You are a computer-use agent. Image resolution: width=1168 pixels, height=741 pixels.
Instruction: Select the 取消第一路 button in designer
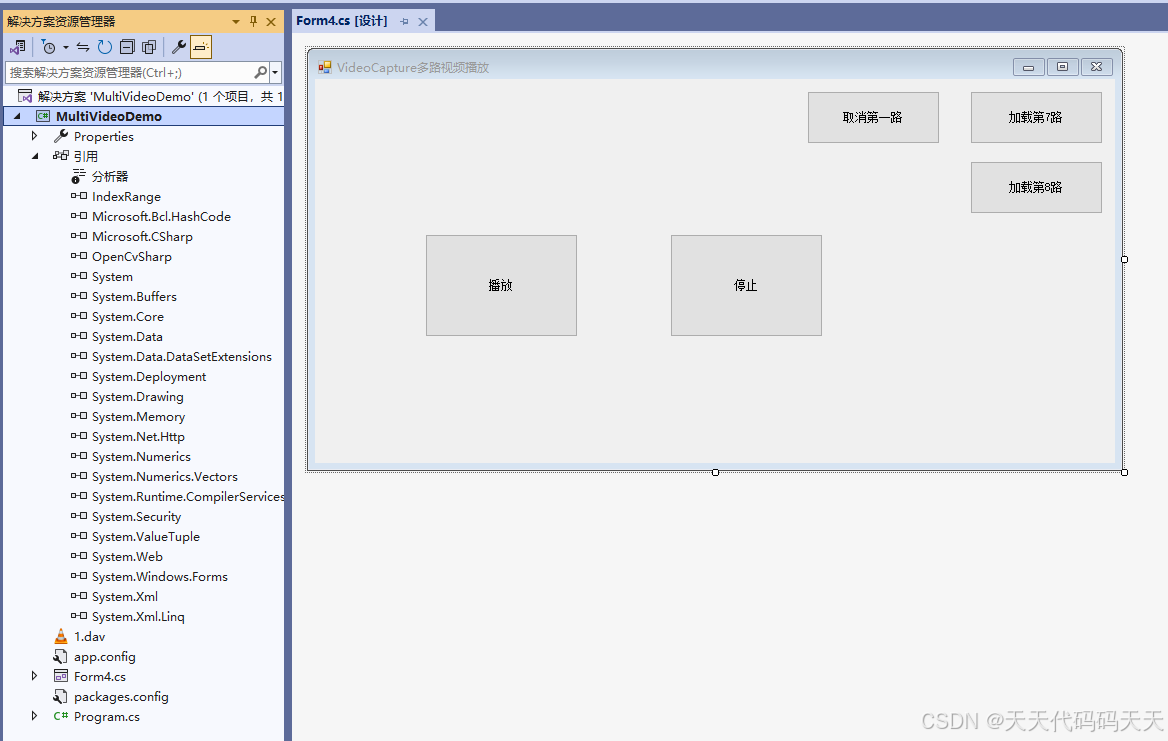[873, 118]
